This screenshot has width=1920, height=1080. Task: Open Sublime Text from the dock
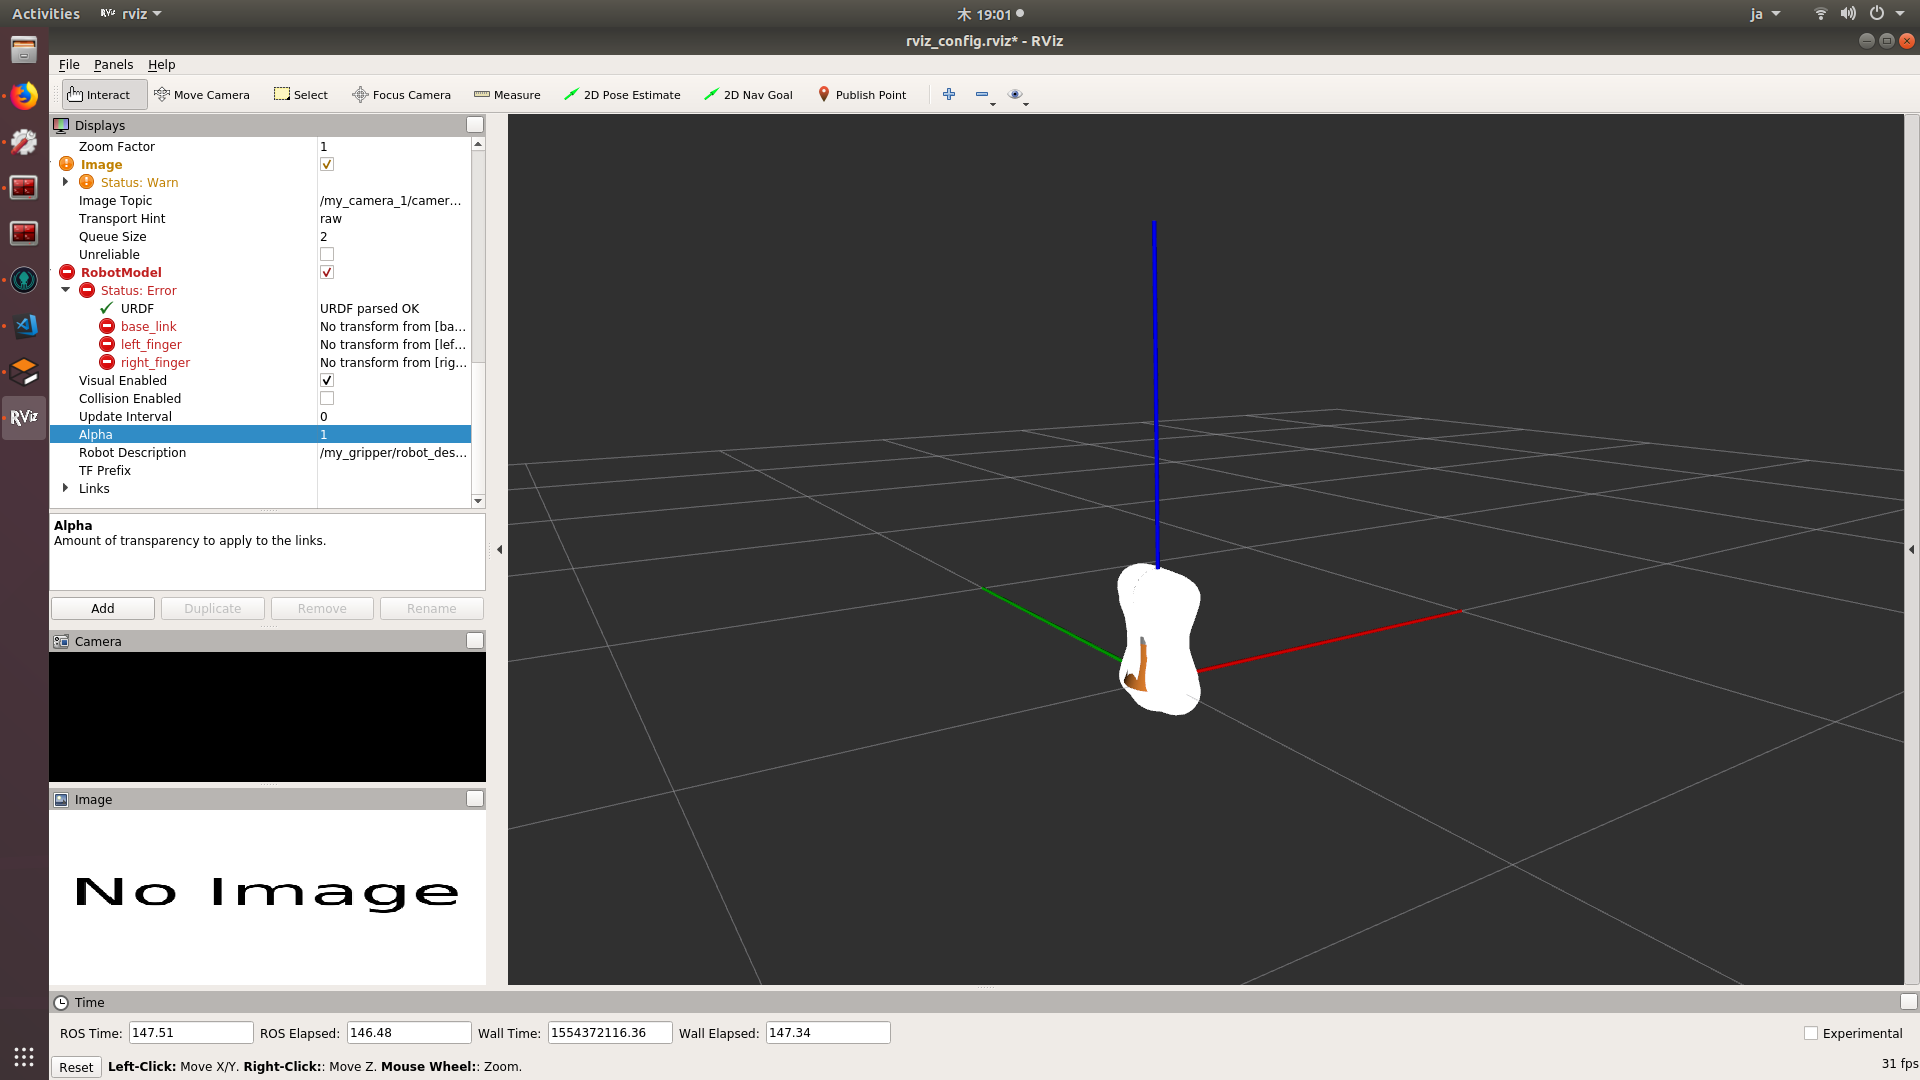(x=24, y=372)
